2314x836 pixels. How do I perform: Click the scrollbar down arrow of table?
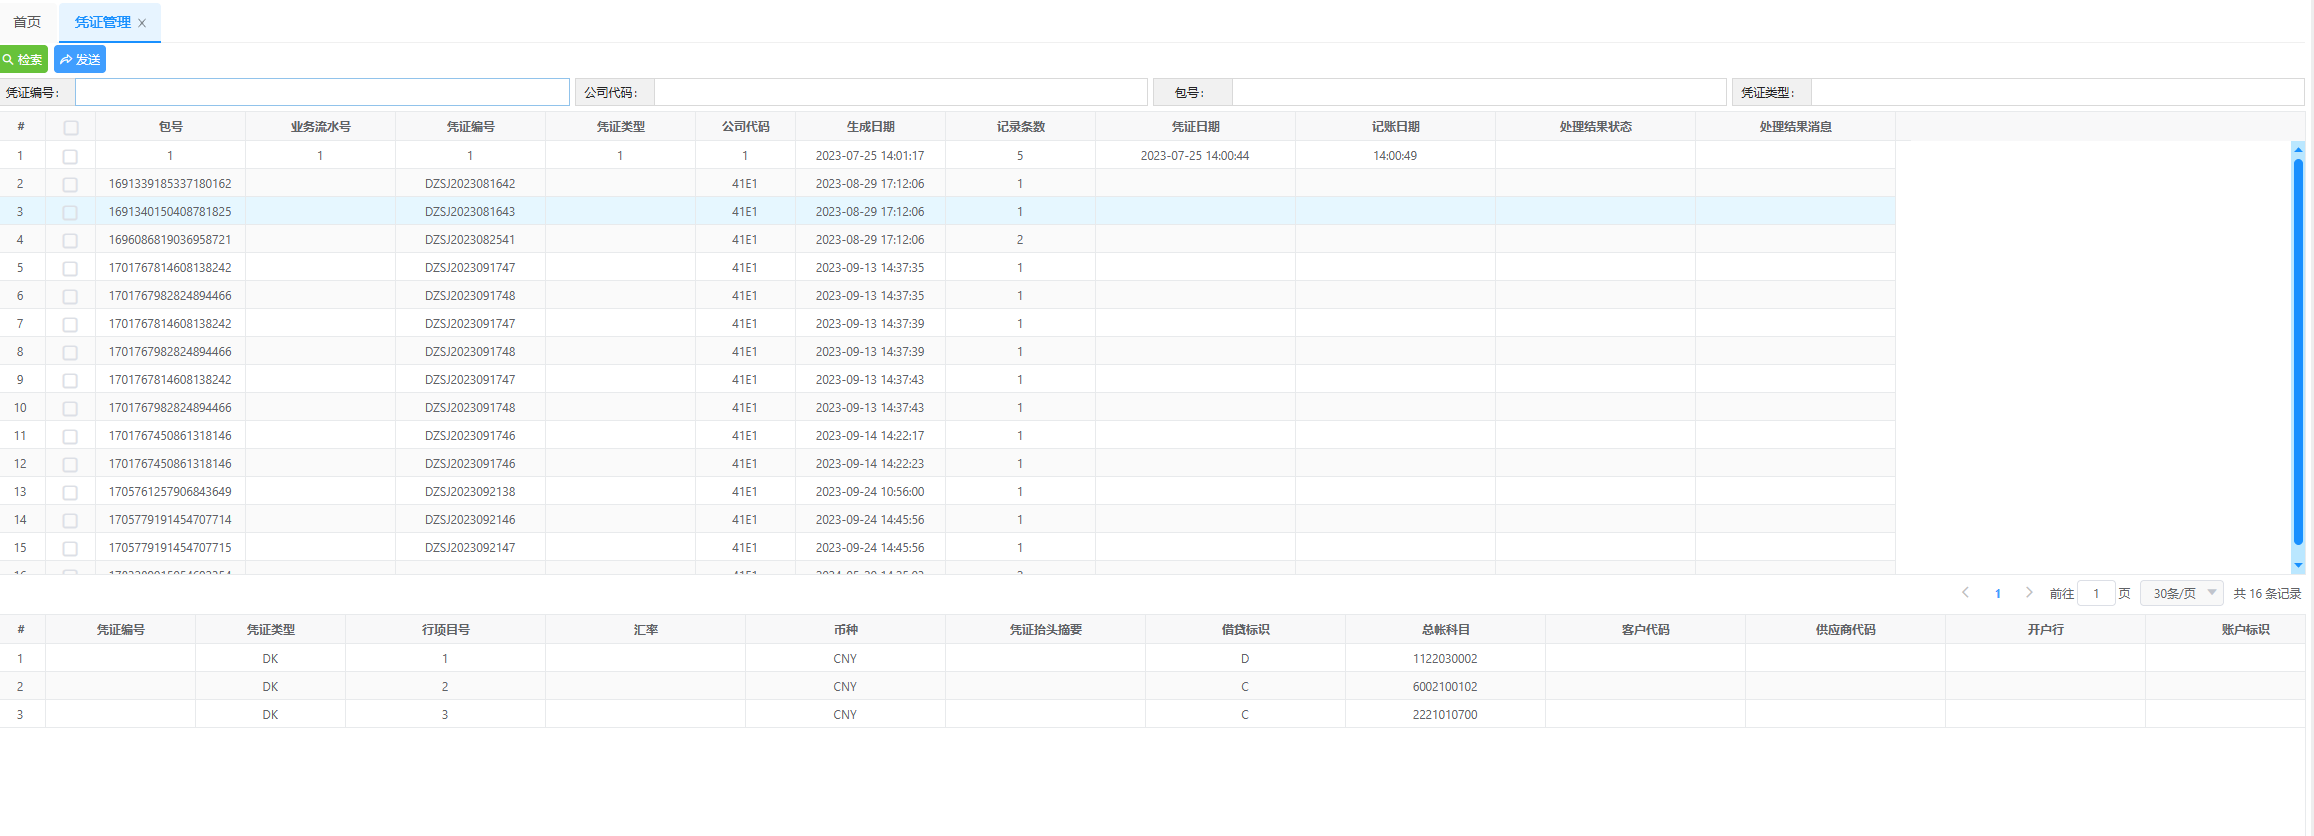pos(2298,565)
